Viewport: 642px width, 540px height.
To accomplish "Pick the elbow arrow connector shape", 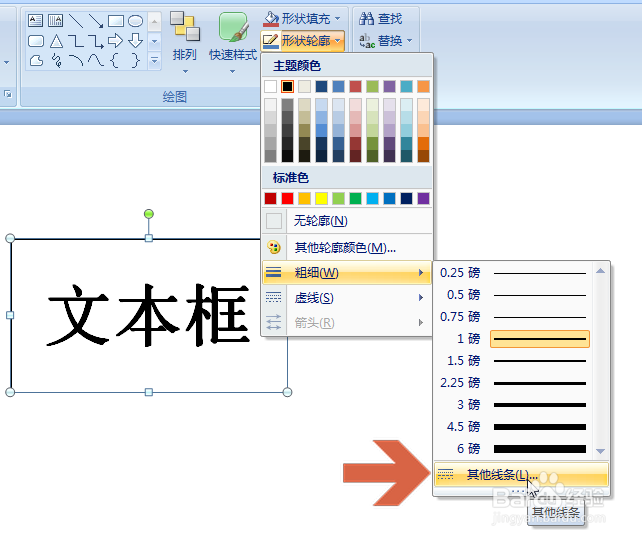I will coord(96,41).
